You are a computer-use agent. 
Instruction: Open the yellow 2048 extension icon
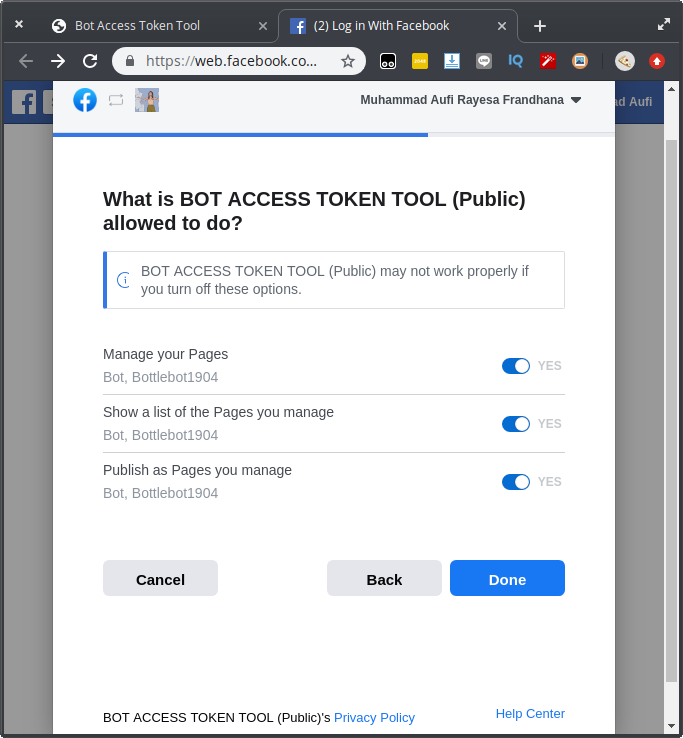(420, 61)
